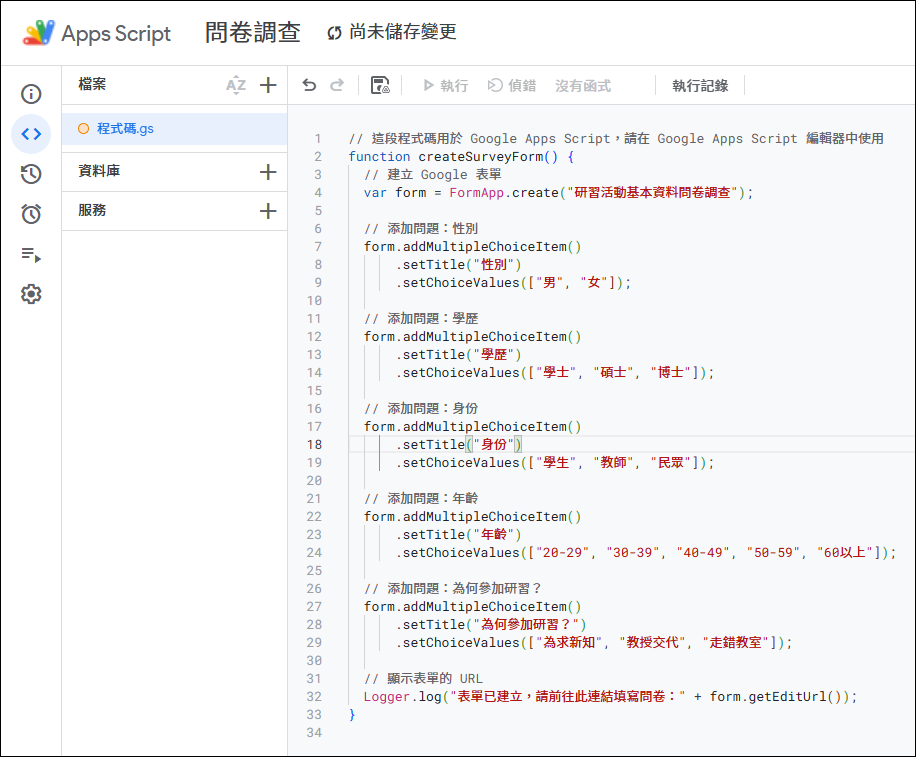Click the 資料庫 section label
Screen dimensions: 916x757
[x=99, y=171]
